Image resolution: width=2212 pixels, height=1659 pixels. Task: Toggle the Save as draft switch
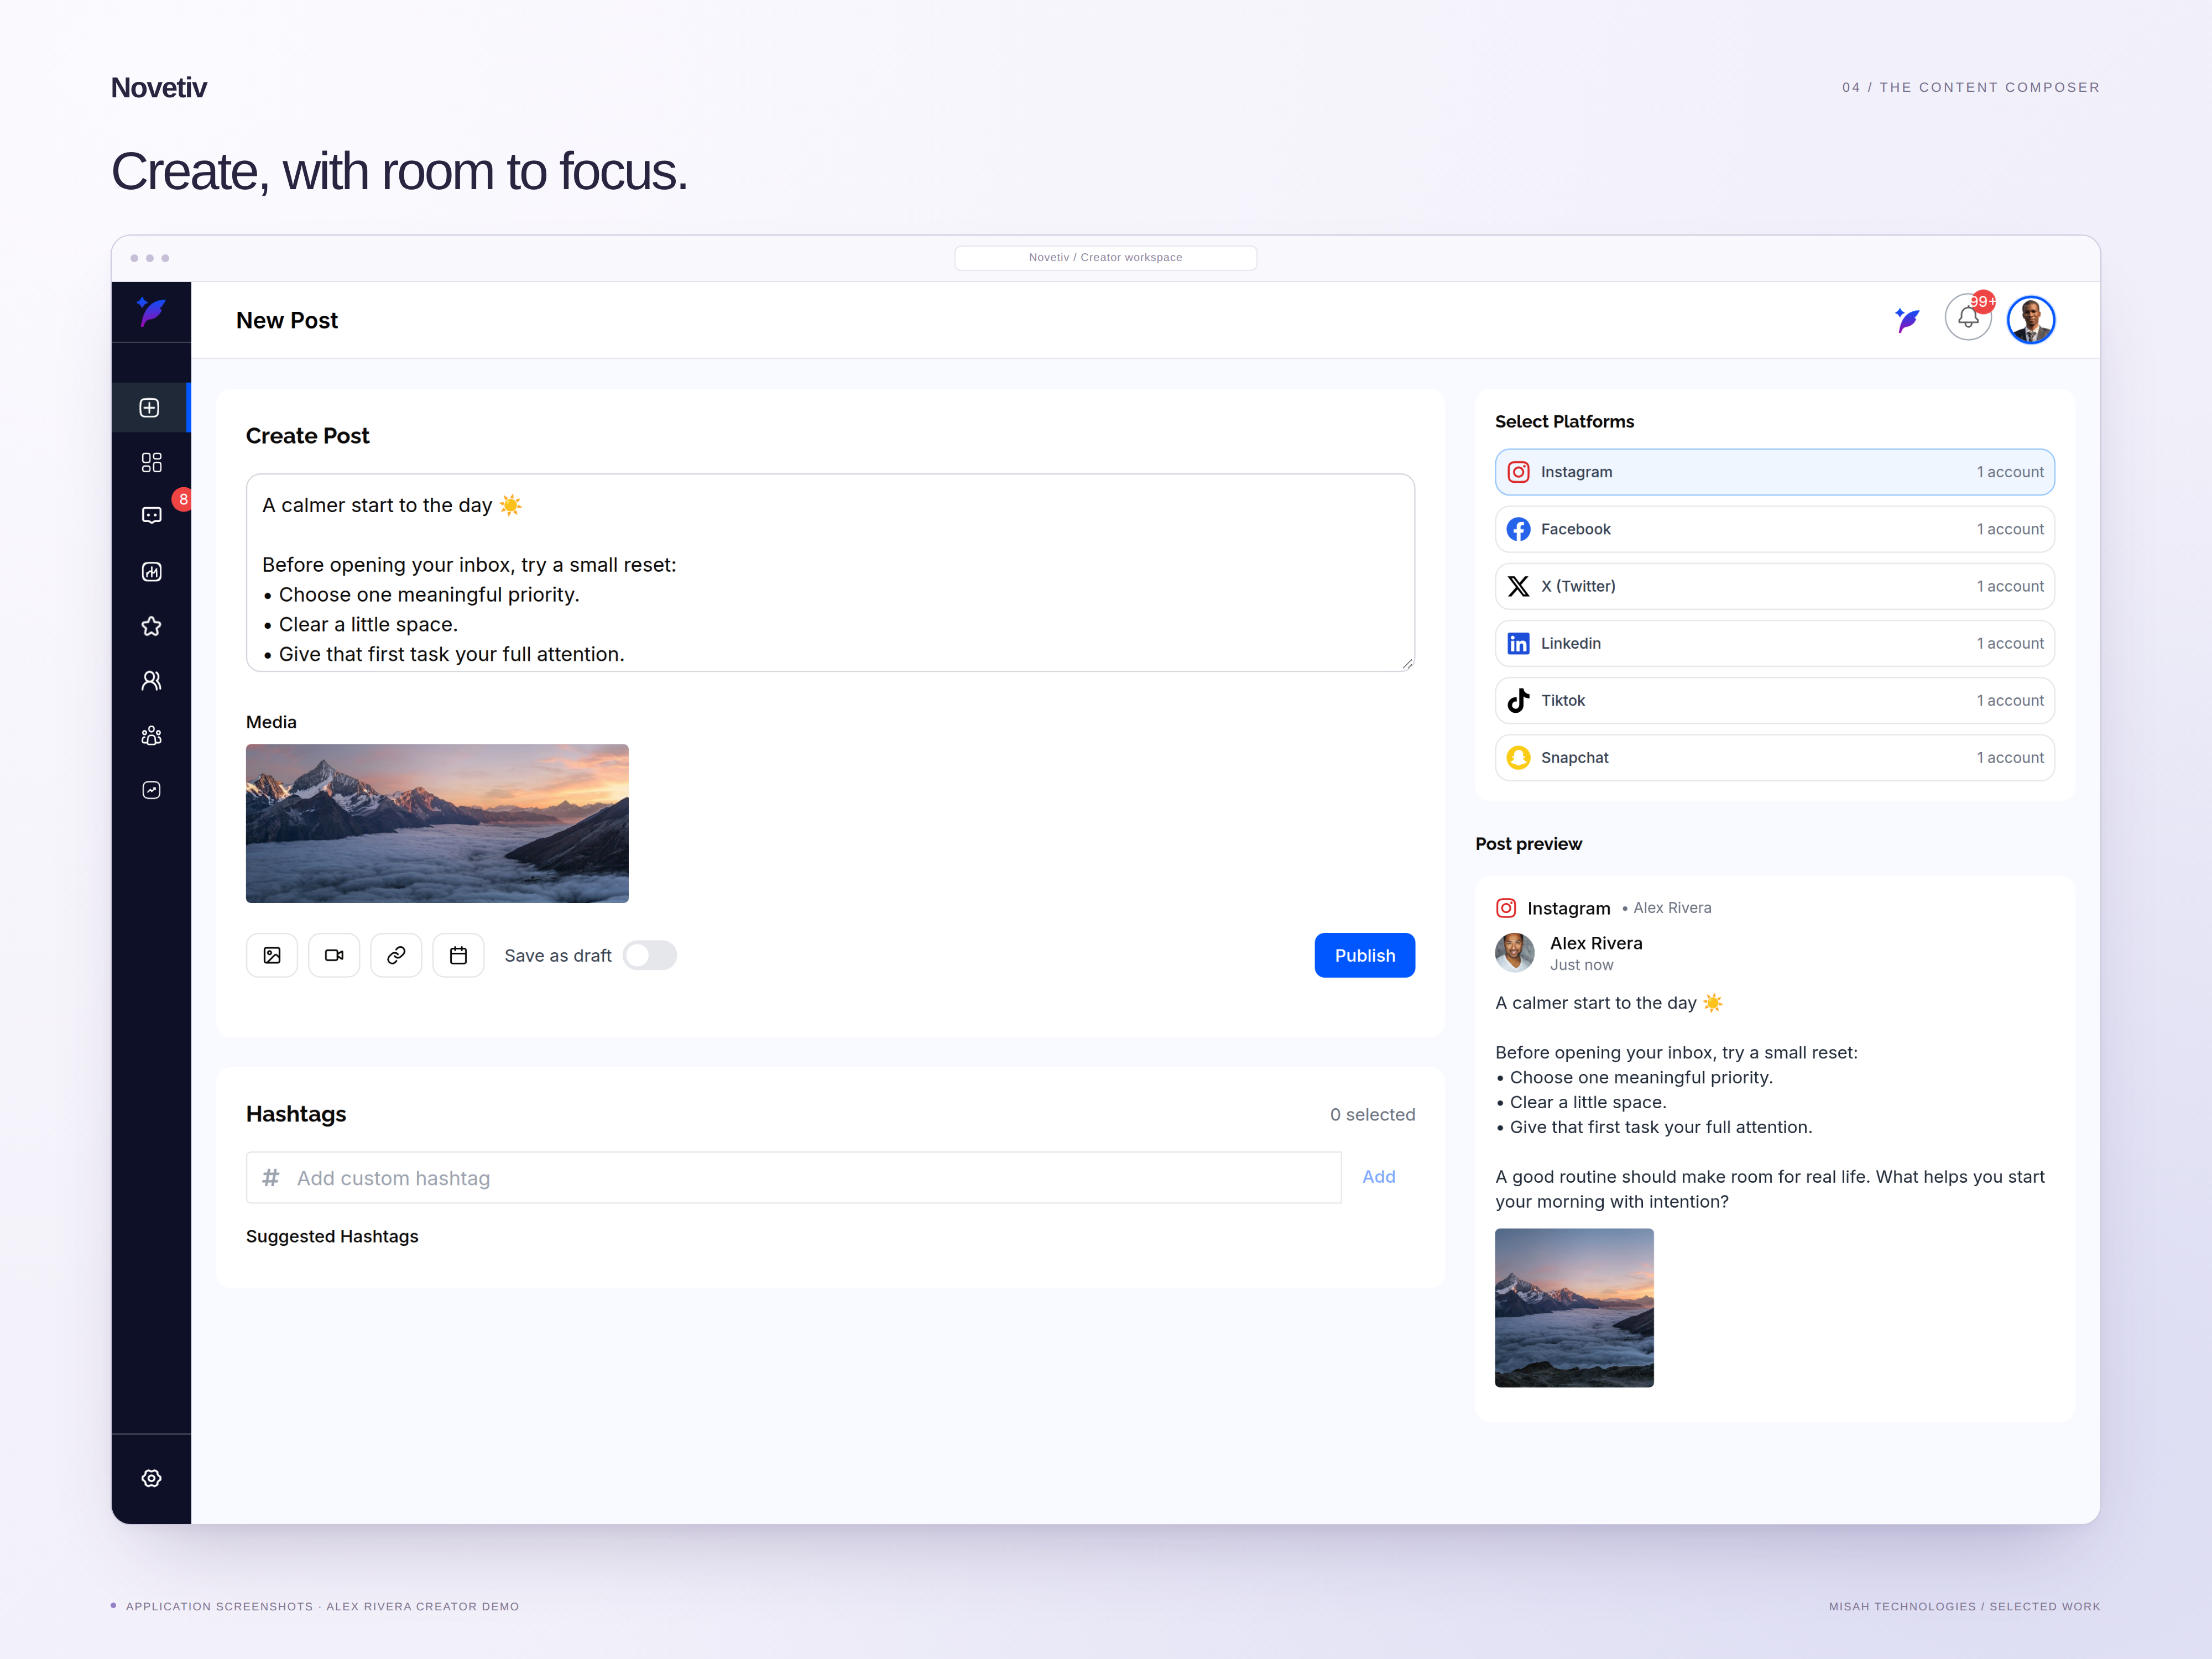[x=650, y=955]
